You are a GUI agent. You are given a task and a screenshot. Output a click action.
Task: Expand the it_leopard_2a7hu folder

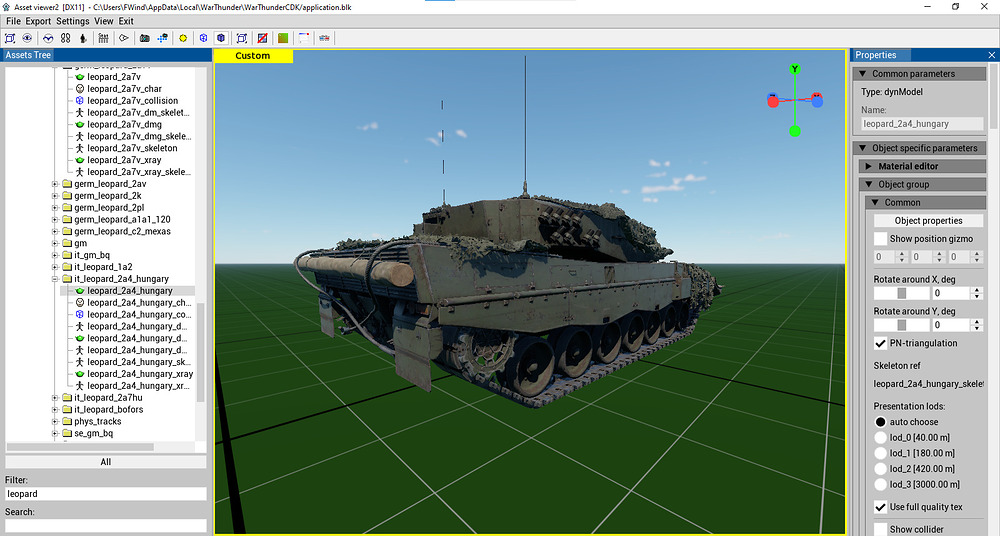click(55, 398)
